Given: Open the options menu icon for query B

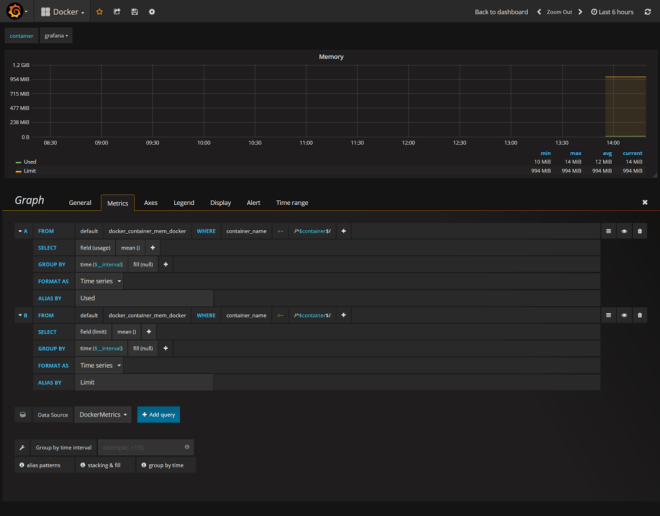Looking at the screenshot, I should 608,315.
